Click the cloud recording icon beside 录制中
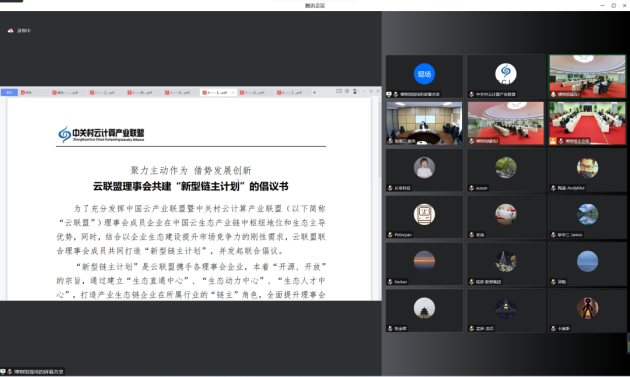The height and width of the screenshot is (377, 630). coord(10,31)
